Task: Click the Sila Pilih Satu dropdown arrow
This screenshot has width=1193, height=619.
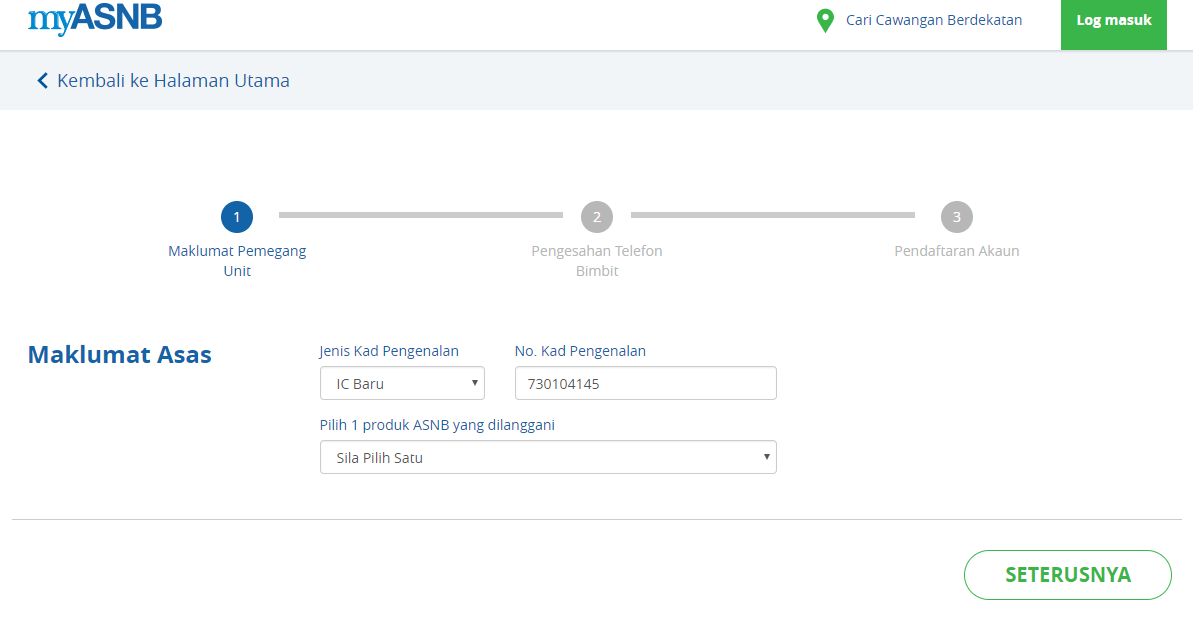Action: point(766,457)
